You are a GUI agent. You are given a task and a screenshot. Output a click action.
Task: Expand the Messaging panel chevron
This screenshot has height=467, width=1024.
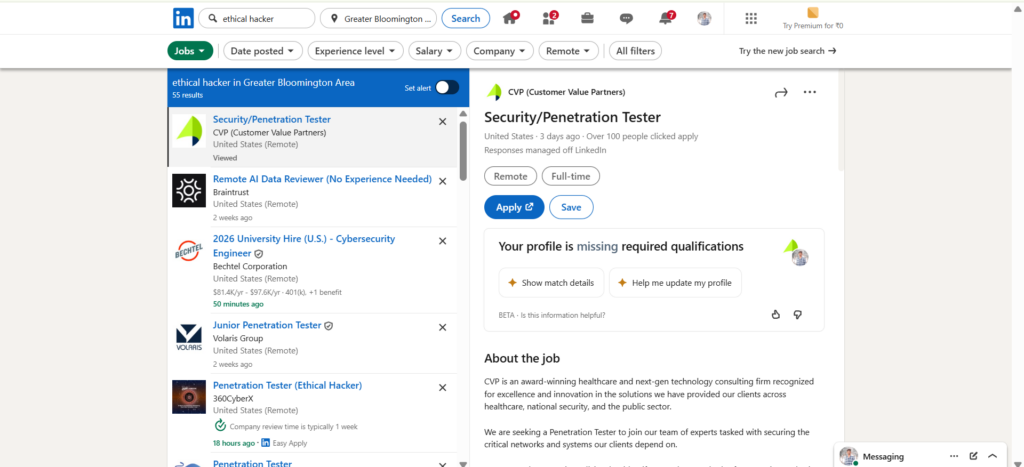click(x=993, y=456)
